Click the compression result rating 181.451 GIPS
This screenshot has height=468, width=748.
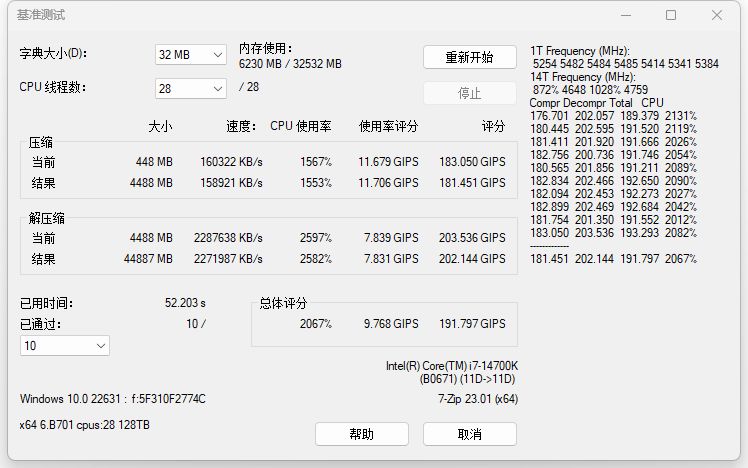[x=472, y=183]
